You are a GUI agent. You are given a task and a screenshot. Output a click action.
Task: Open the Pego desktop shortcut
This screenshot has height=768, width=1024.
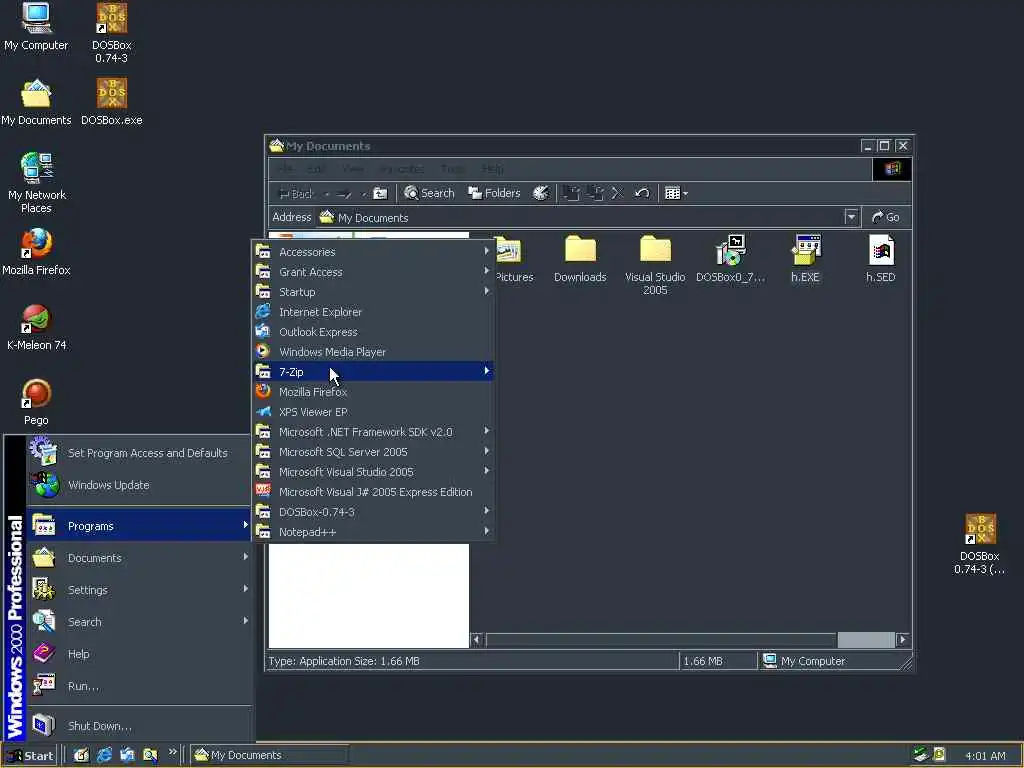36,402
